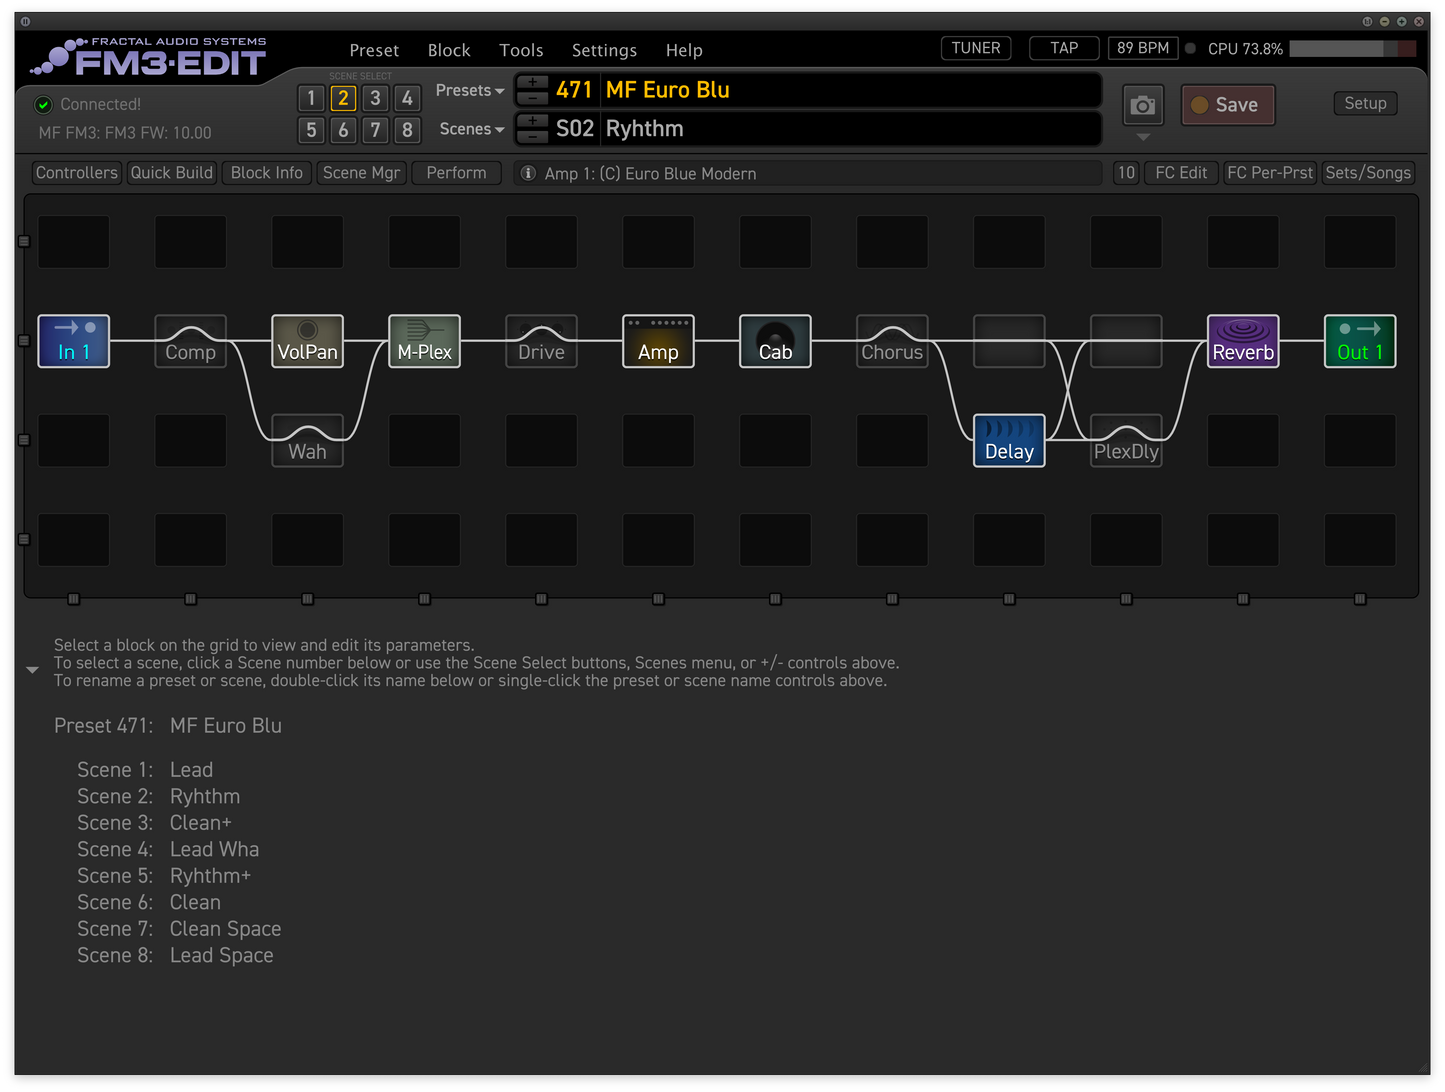
Task: Open the M-Plex block
Action: pos(424,341)
